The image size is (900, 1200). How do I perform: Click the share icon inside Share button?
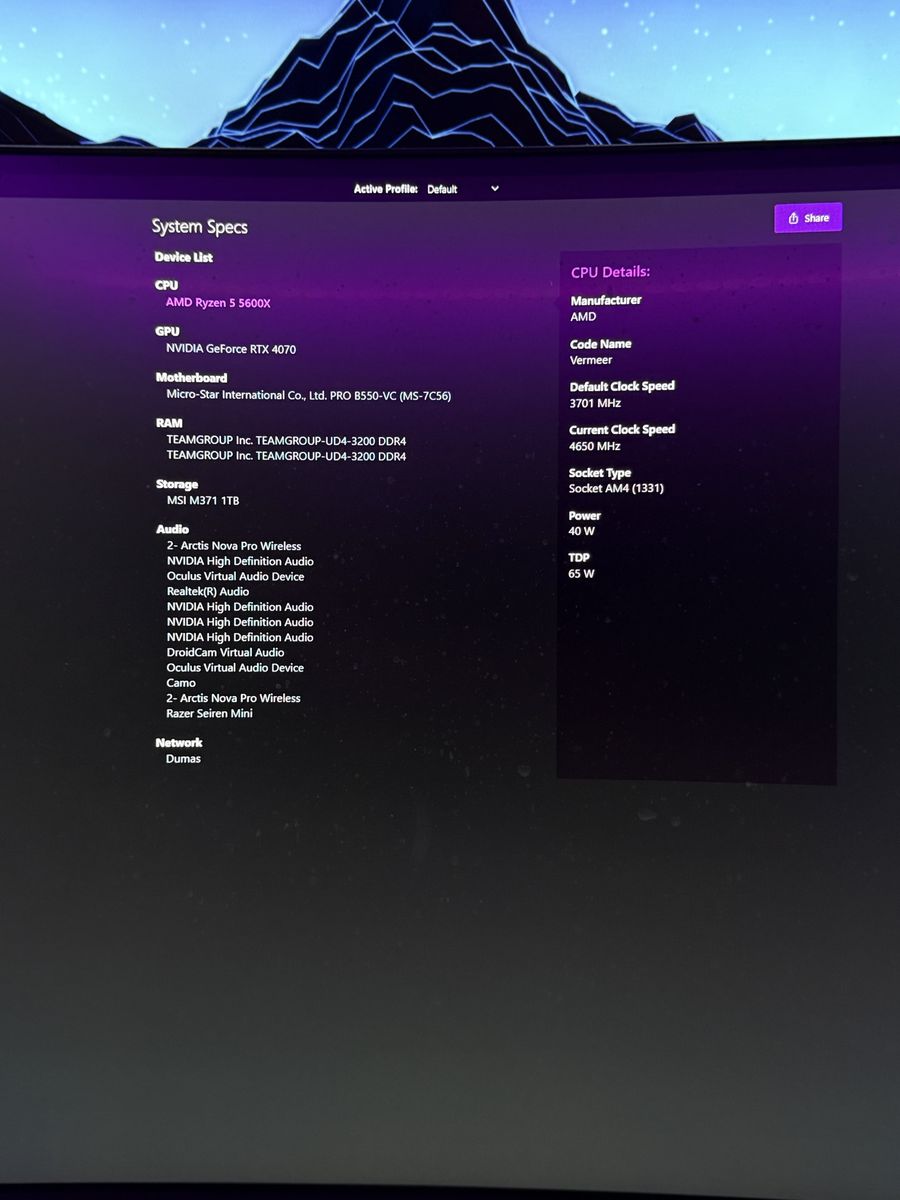coord(793,218)
